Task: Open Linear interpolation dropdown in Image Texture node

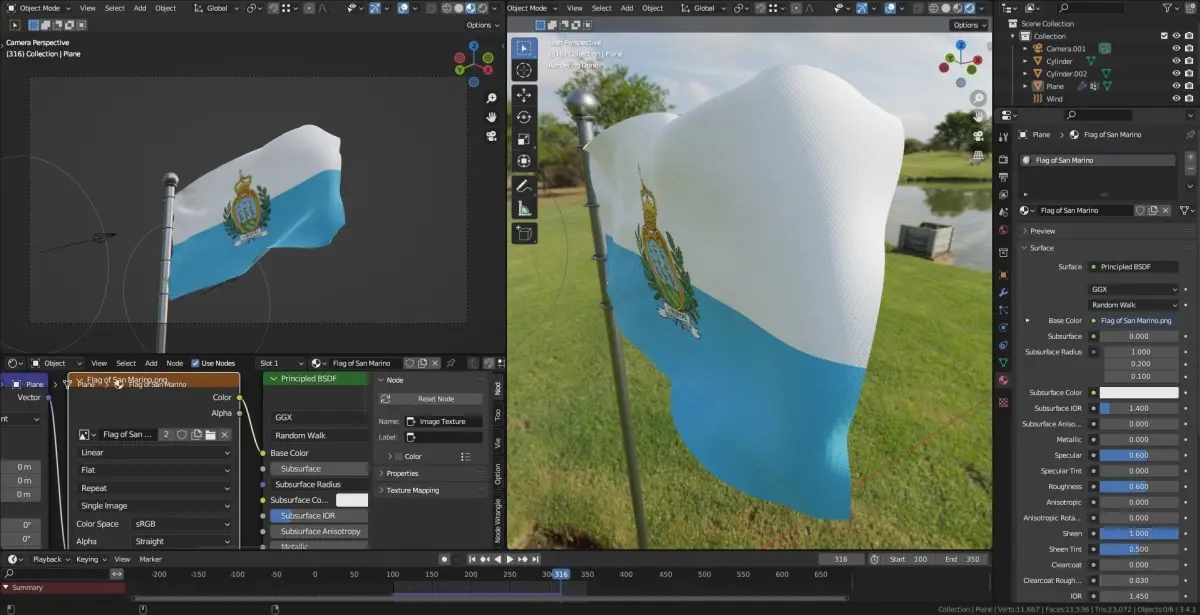Action: pyautogui.click(x=155, y=452)
